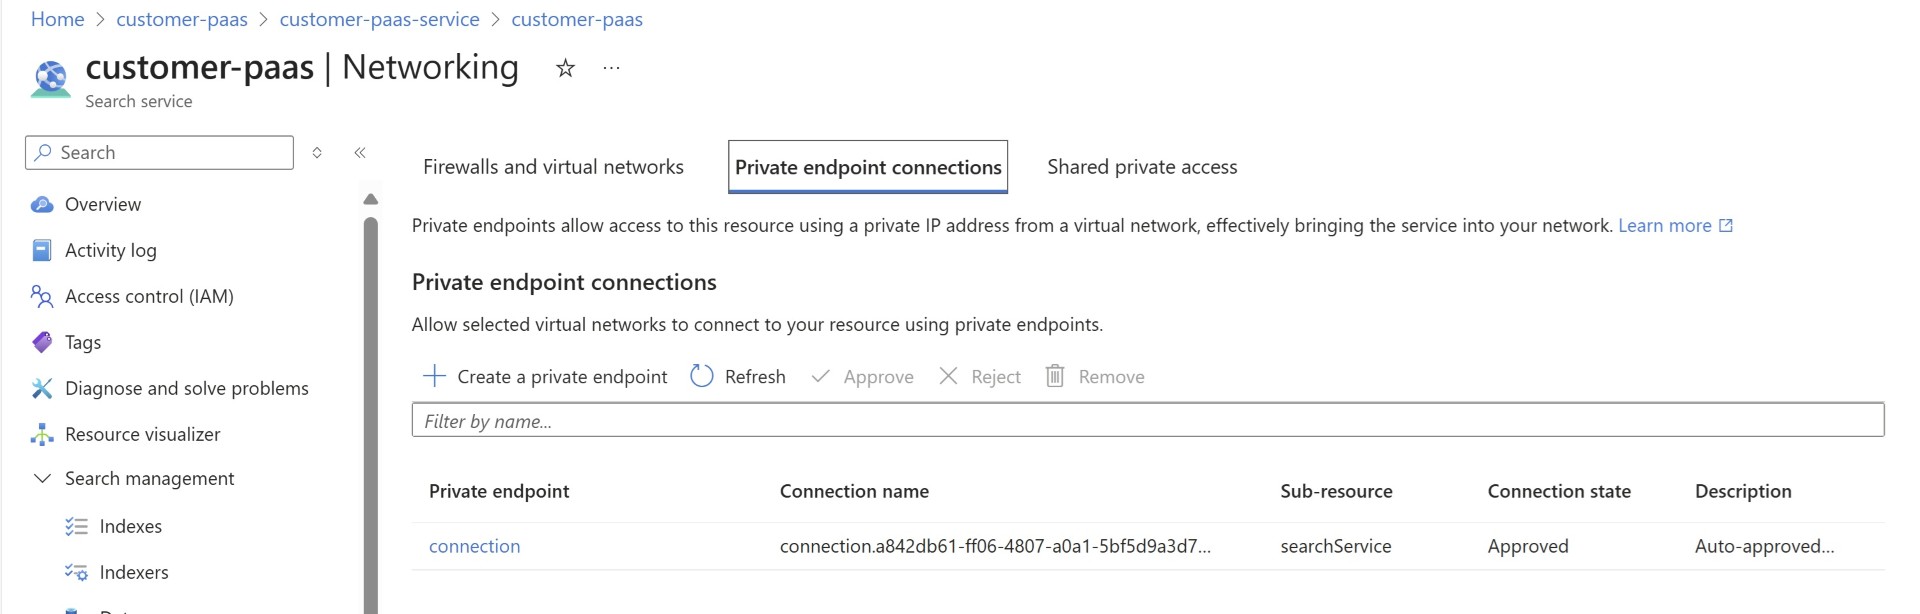This screenshot has width=1920, height=614.
Task: Open last customer-paas breadcrumb link
Action: coord(577,19)
